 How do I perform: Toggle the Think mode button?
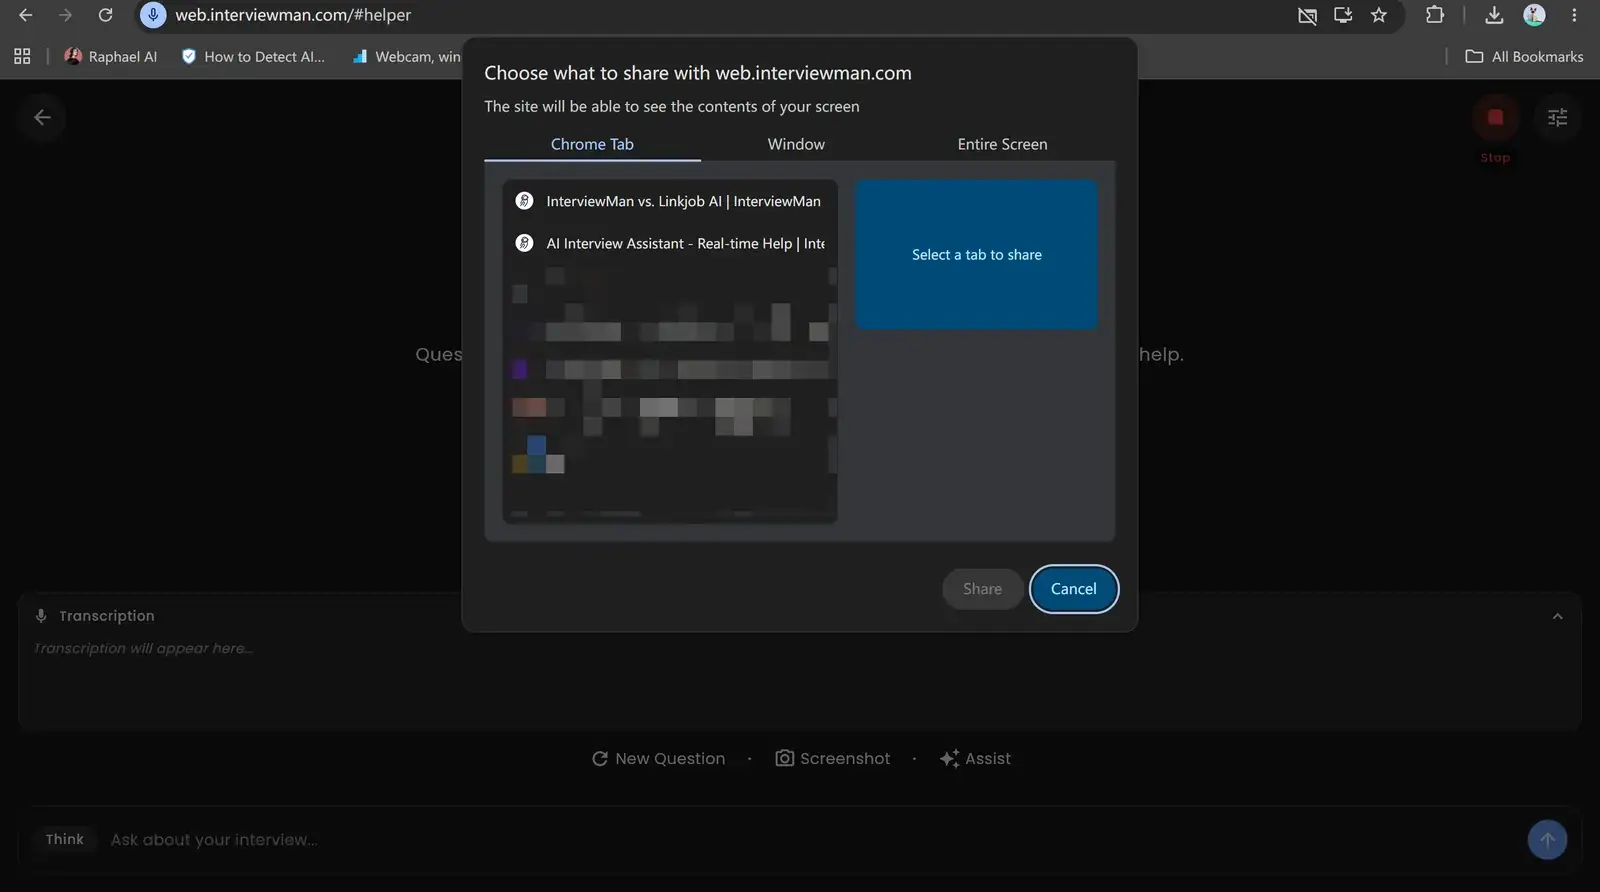click(x=64, y=840)
